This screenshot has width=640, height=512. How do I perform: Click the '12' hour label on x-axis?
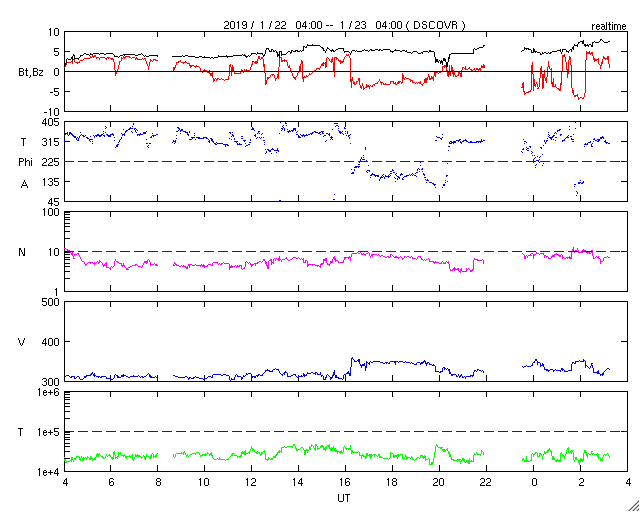tap(251, 483)
